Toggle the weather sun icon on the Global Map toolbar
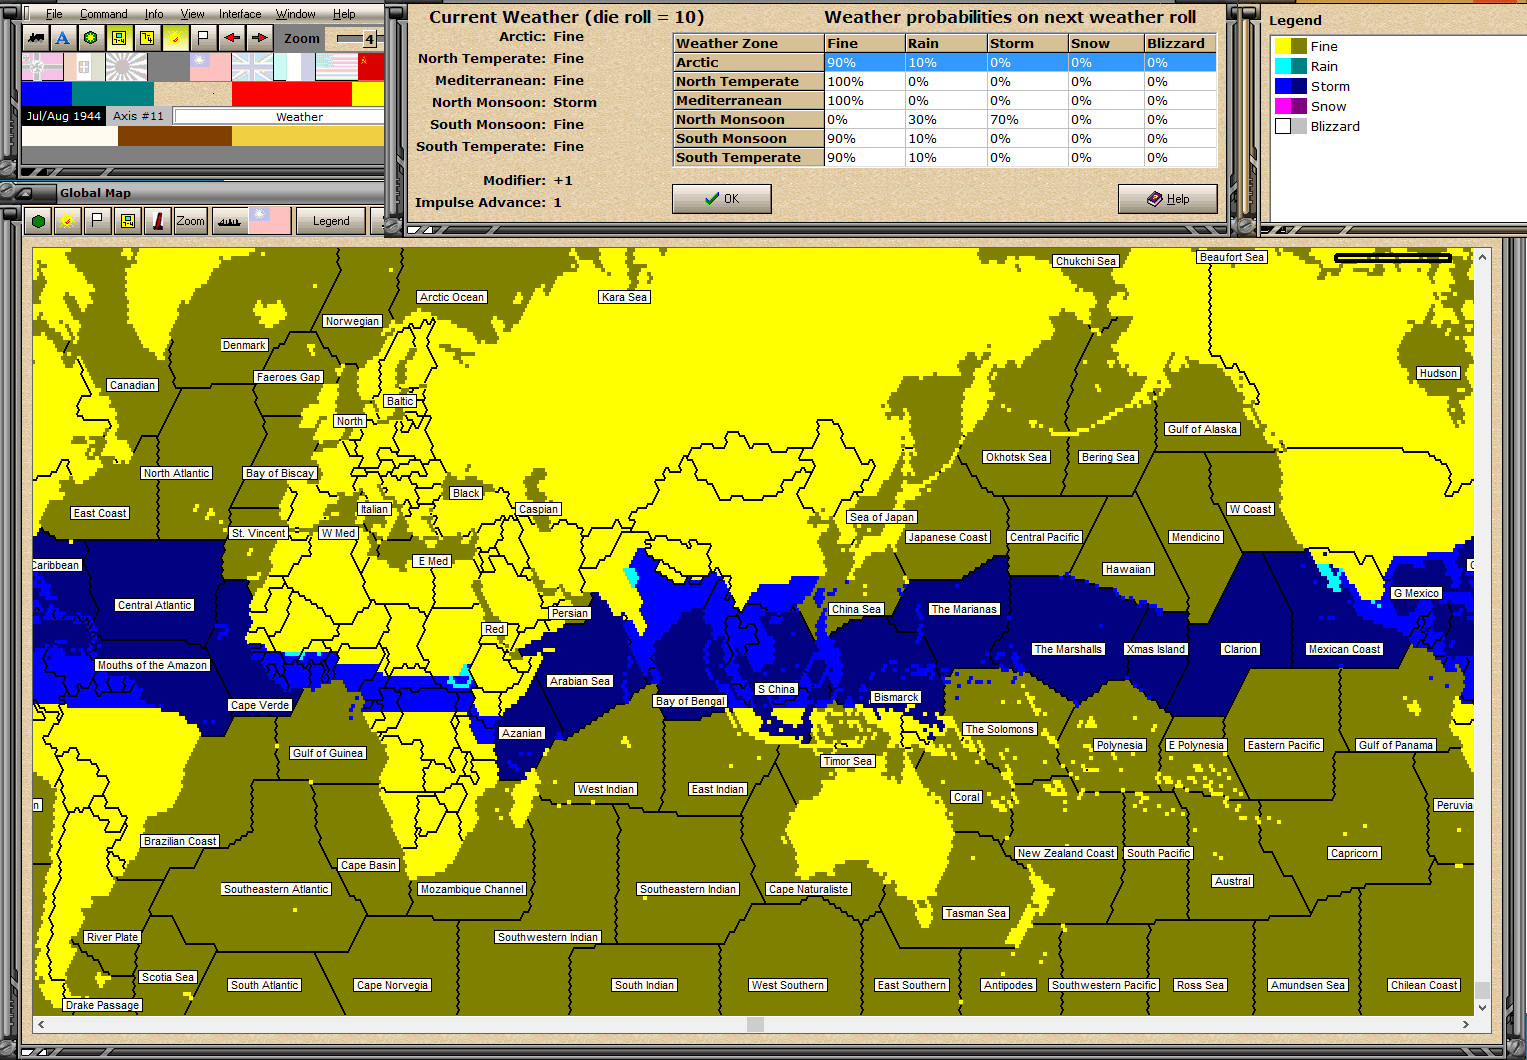Screen dimensions: 1527x1060 tap(67, 221)
